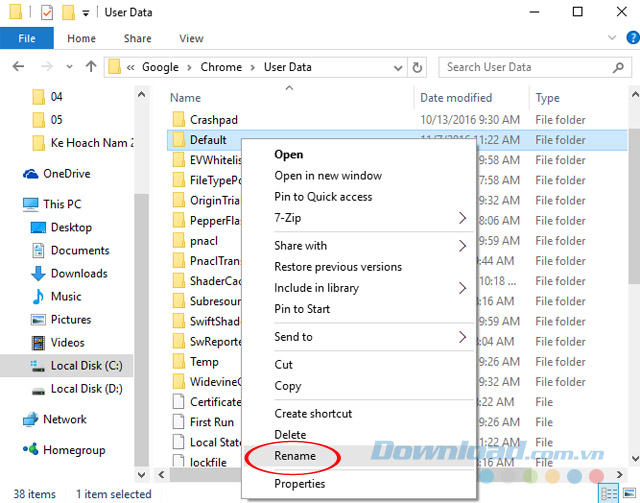
Task: Click the Search User Data field
Action: [535, 67]
